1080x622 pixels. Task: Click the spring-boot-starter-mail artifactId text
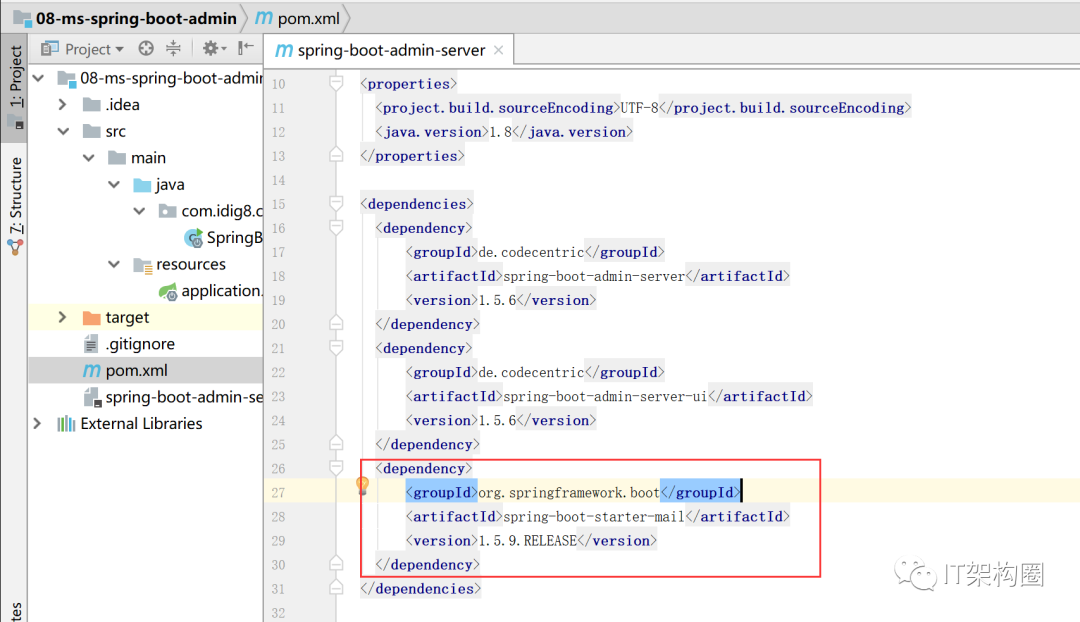[x=594, y=517]
